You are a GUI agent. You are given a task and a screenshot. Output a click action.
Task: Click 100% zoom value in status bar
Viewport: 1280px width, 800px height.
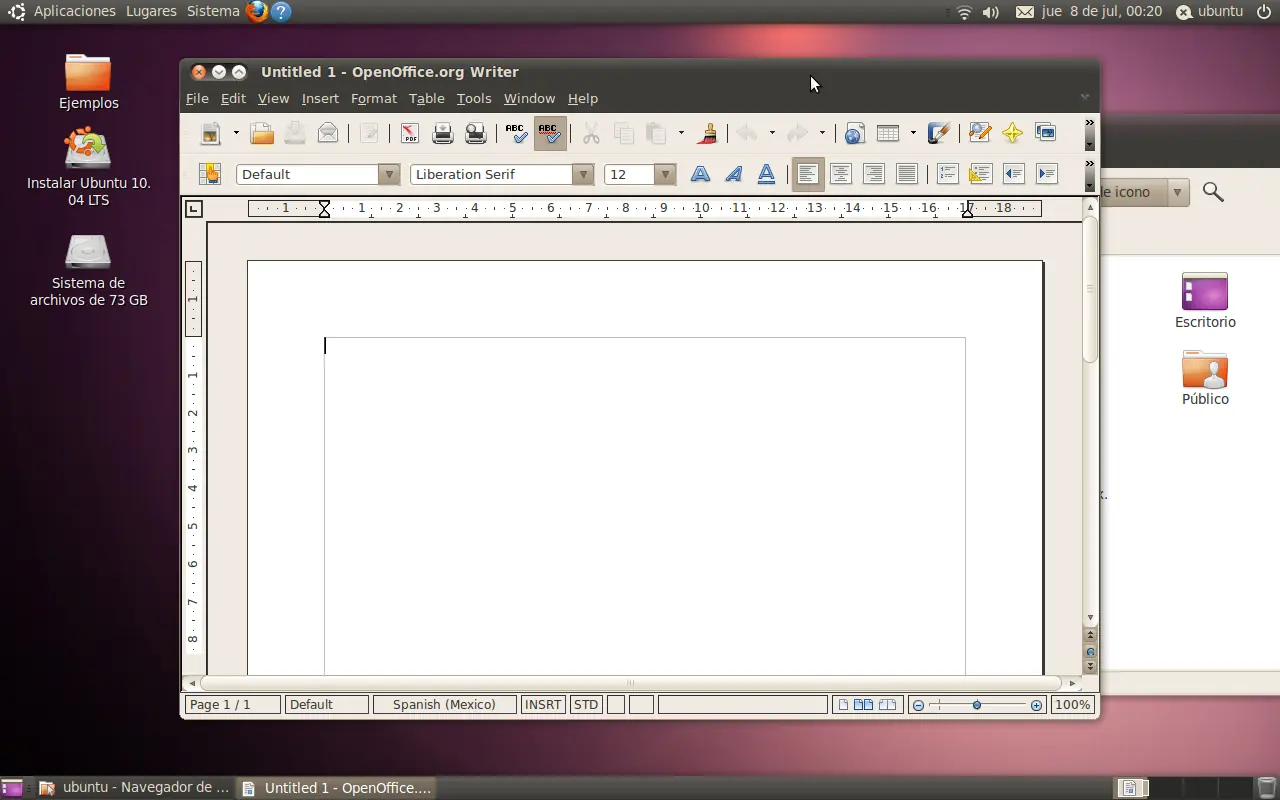pyautogui.click(x=1072, y=705)
